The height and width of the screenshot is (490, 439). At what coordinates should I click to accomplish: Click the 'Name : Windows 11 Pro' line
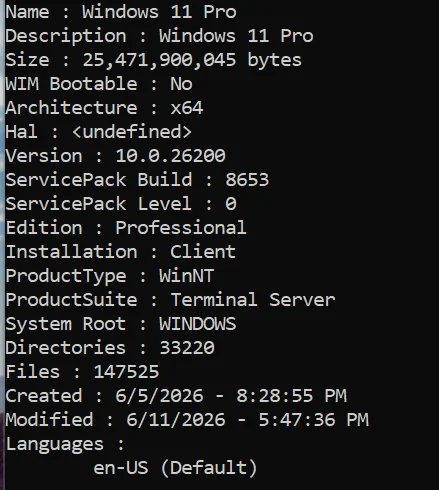click(121, 12)
